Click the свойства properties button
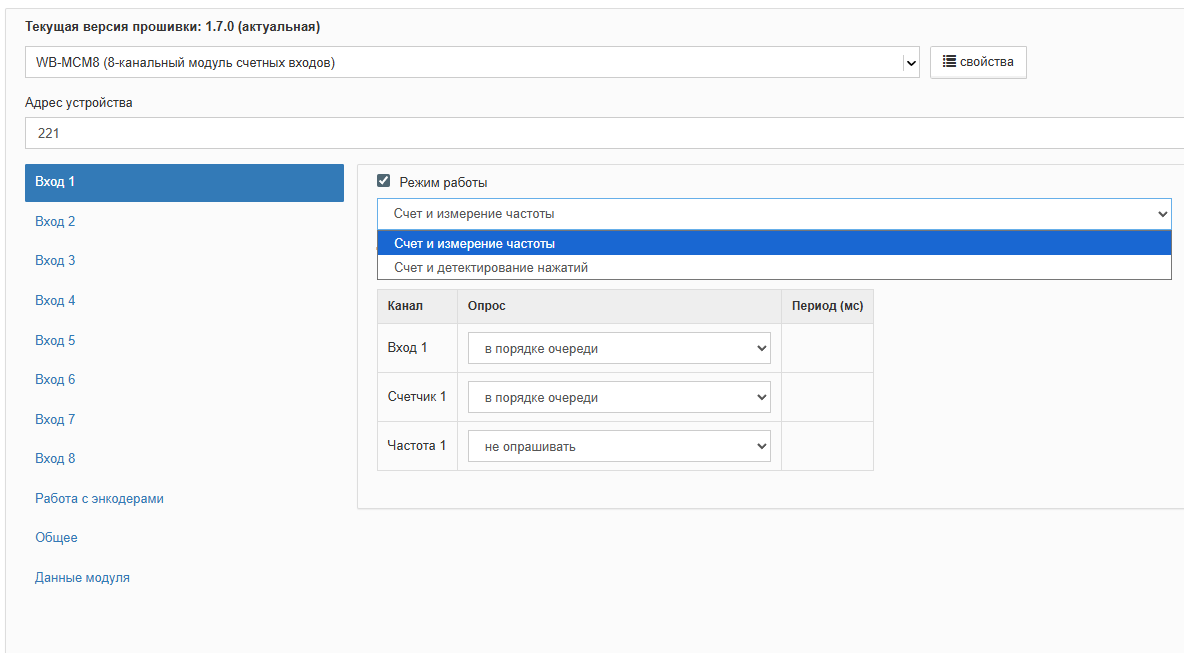1184x653 pixels. coord(978,62)
